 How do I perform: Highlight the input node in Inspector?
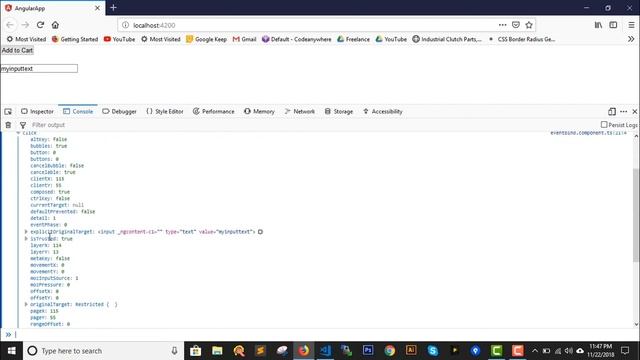[x=260, y=232]
